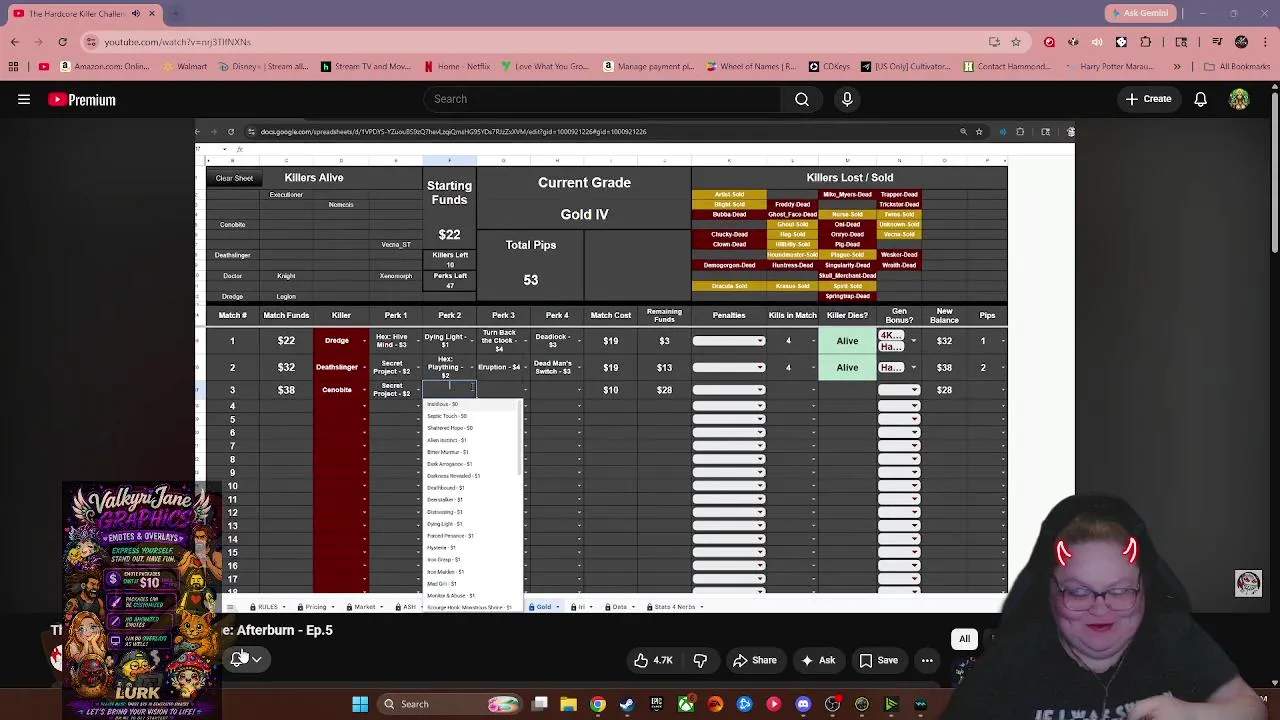This screenshot has height=720, width=1280.
Task: Click the Ask Gemini button
Action: pyautogui.click(x=1143, y=13)
